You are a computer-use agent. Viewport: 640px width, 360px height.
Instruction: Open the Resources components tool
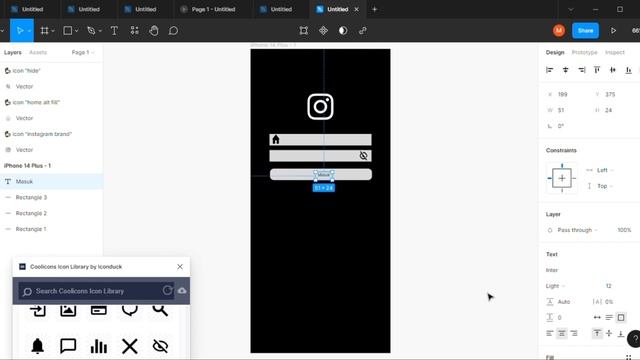click(134, 31)
